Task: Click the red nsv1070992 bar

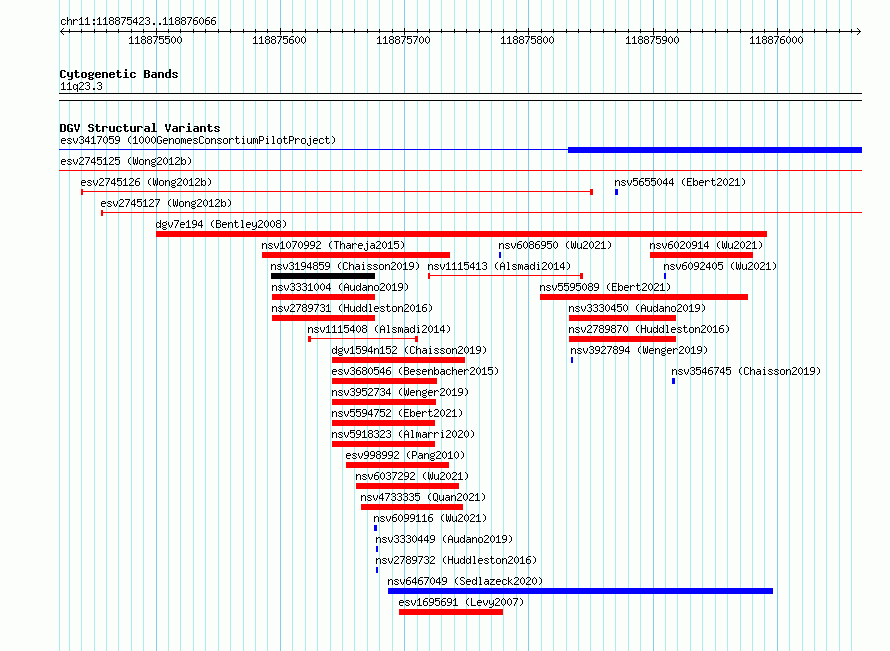Action: [x=356, y=255]
